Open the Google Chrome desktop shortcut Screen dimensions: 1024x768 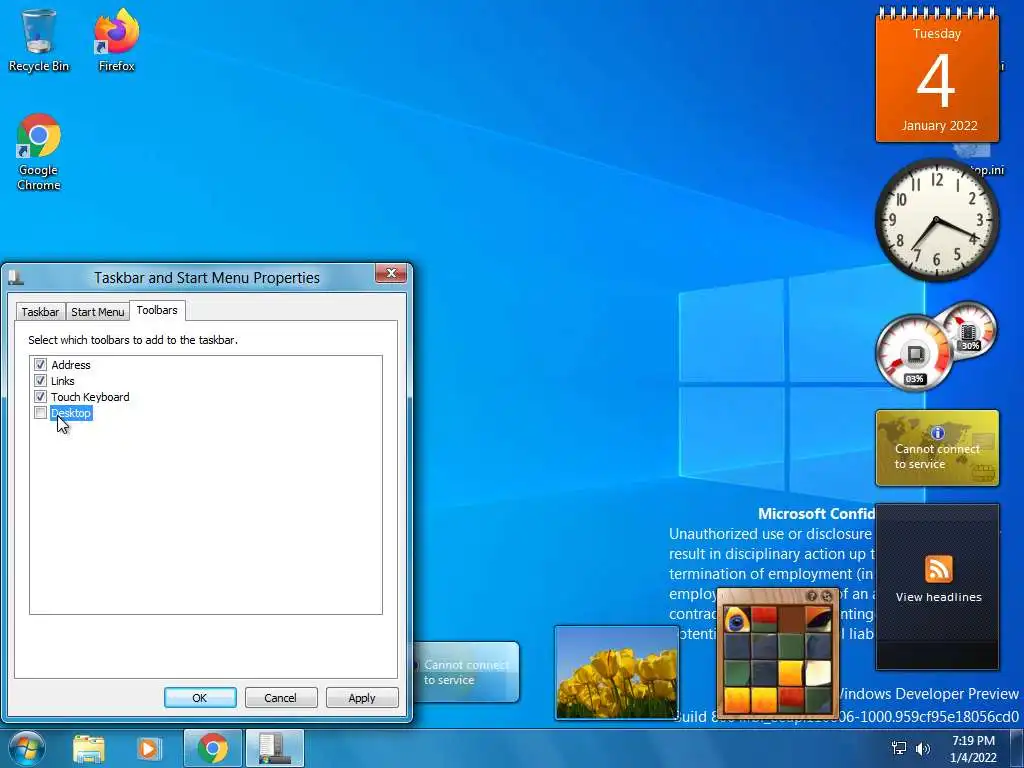(x=39, y=153)
